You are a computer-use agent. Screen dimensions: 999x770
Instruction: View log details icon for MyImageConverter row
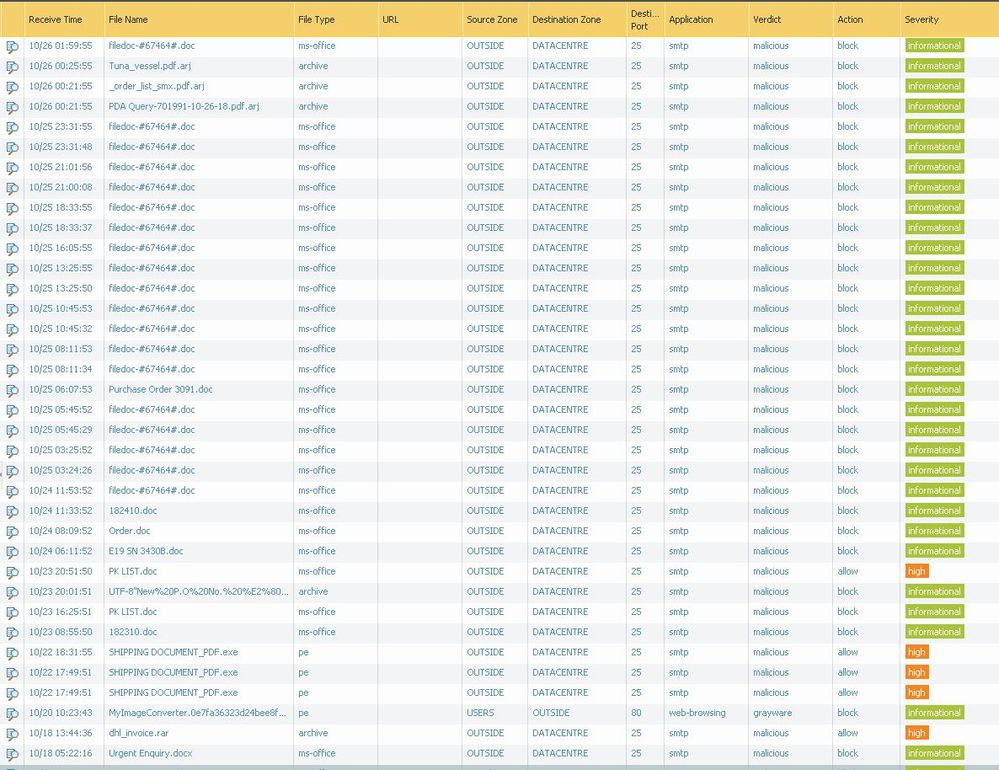[x=12, y=714]
